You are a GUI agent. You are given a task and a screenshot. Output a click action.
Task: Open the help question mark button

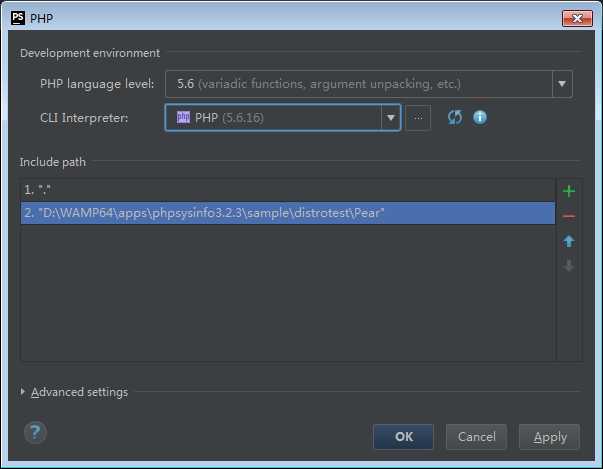35,432
